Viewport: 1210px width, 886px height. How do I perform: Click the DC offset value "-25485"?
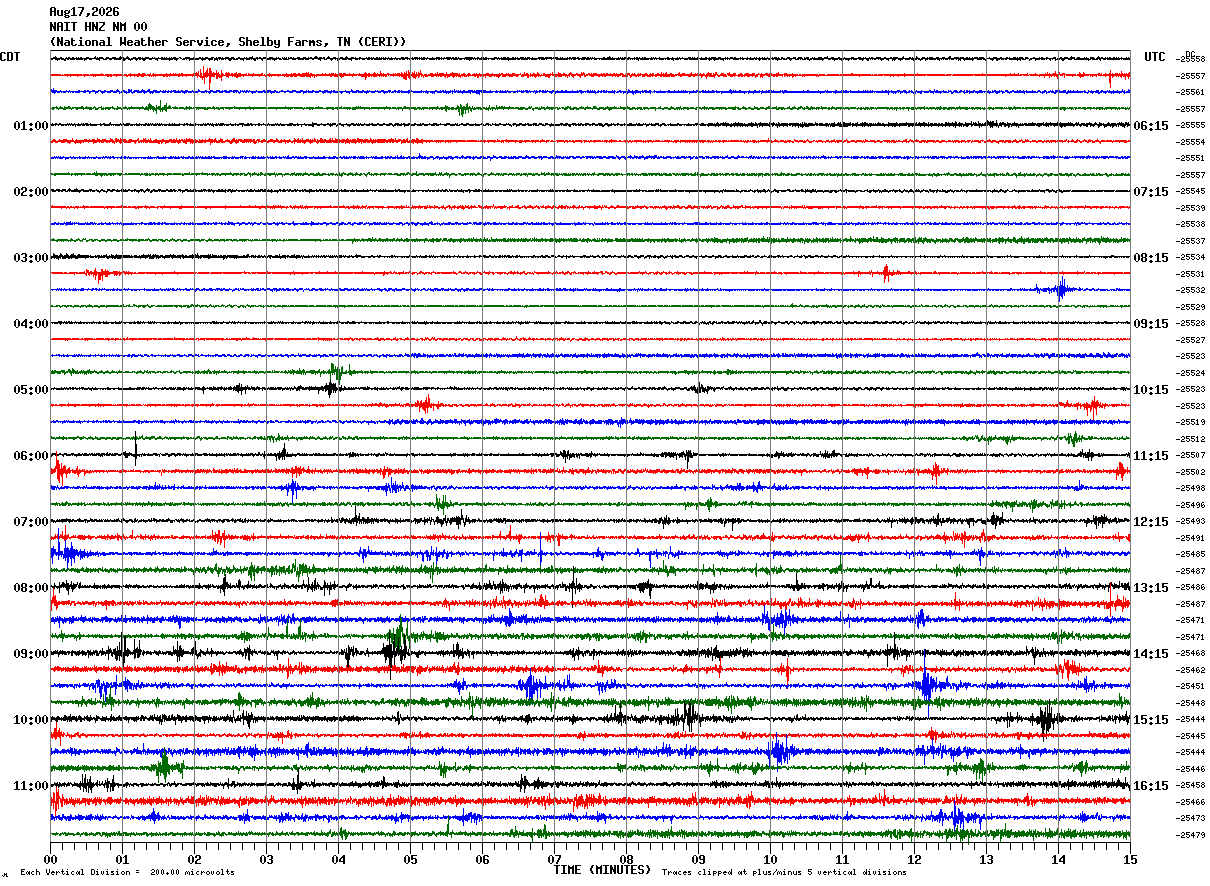point(1190,554)
